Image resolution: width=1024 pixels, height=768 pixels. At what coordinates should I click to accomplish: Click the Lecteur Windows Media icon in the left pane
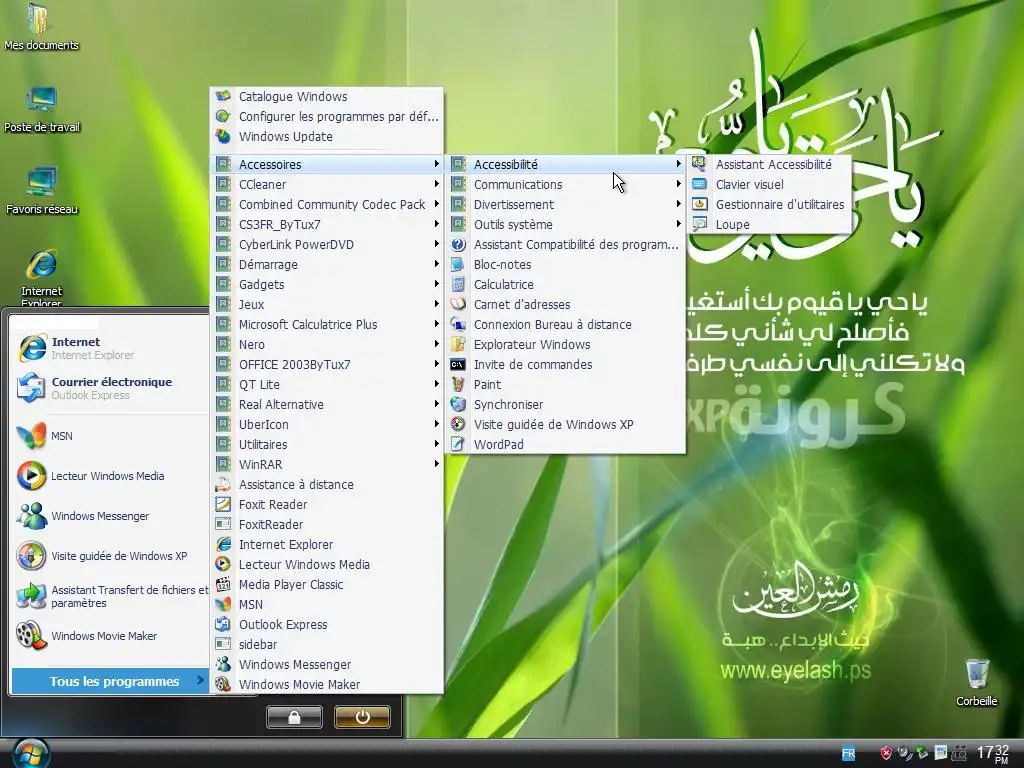tap(31, 475)
